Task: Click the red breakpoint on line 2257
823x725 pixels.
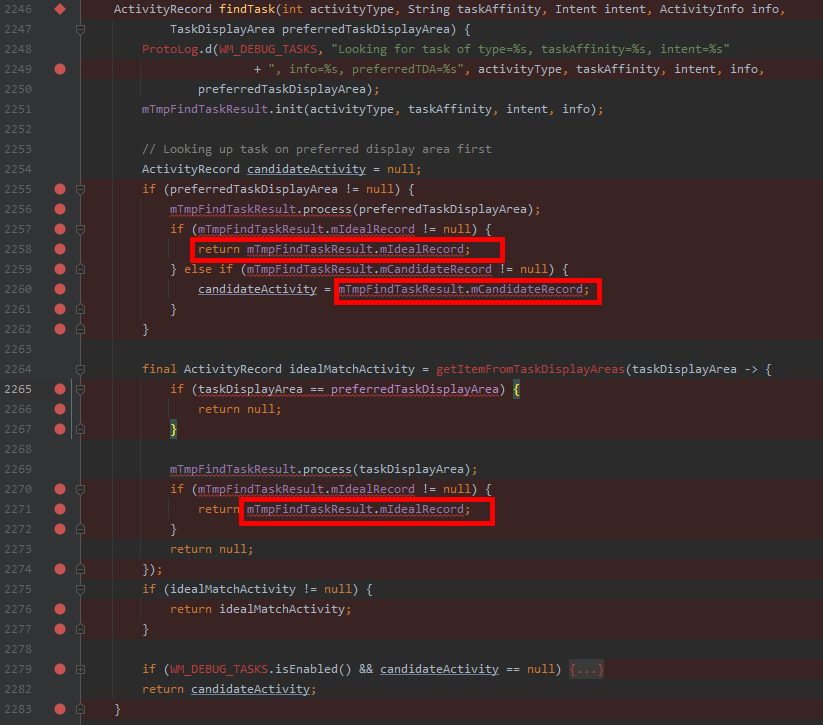Action: click(x=60, y=229)
